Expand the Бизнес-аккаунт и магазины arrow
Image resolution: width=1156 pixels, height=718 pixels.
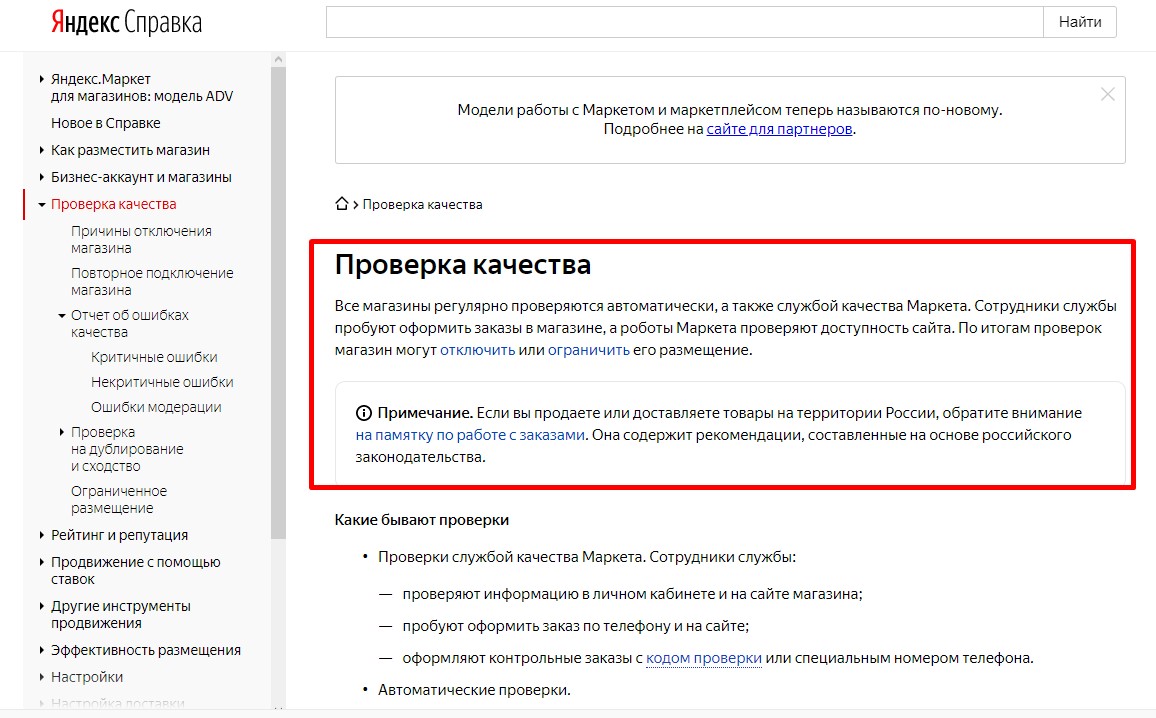click(x=41, y=177)
